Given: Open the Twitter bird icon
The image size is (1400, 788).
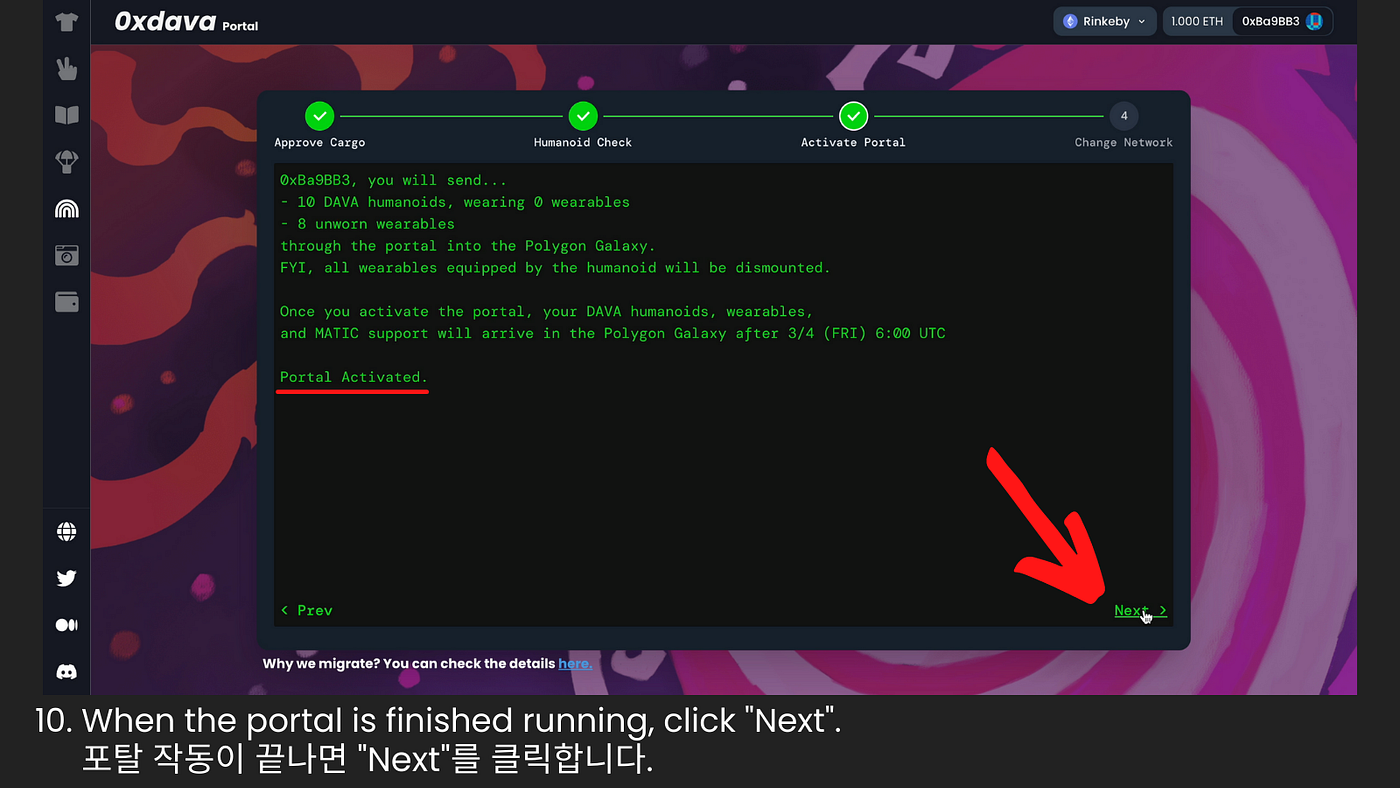Looking at the screenshot, I should coord(67,578).
